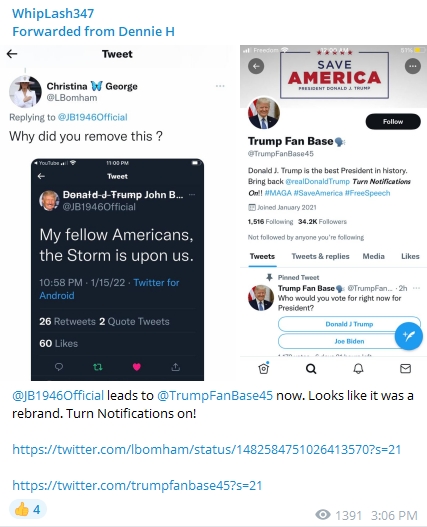Switch to the Media tab
The width and height of the screenshot is (427, 527).
click(x=373, y=256)
